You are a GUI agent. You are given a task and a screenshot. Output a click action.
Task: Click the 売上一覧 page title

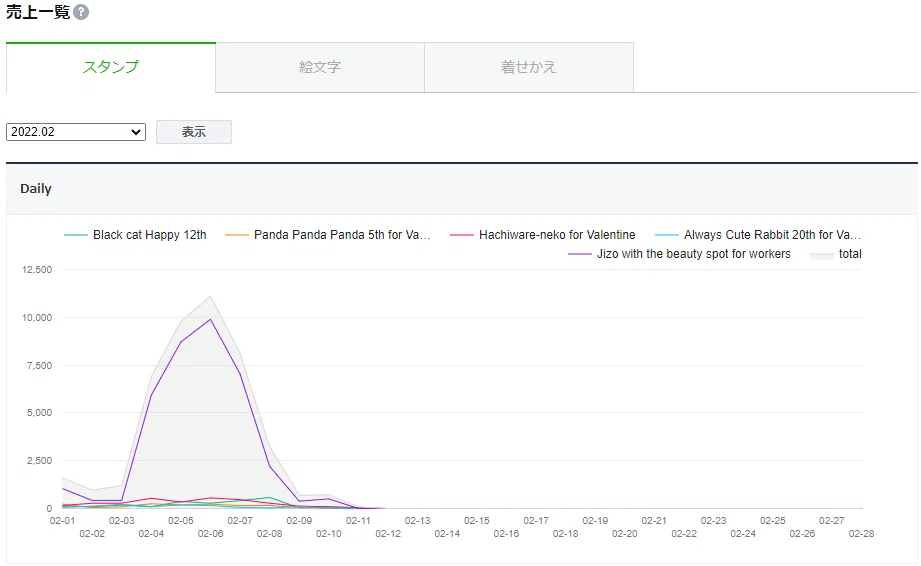click(x=38, y=12)
